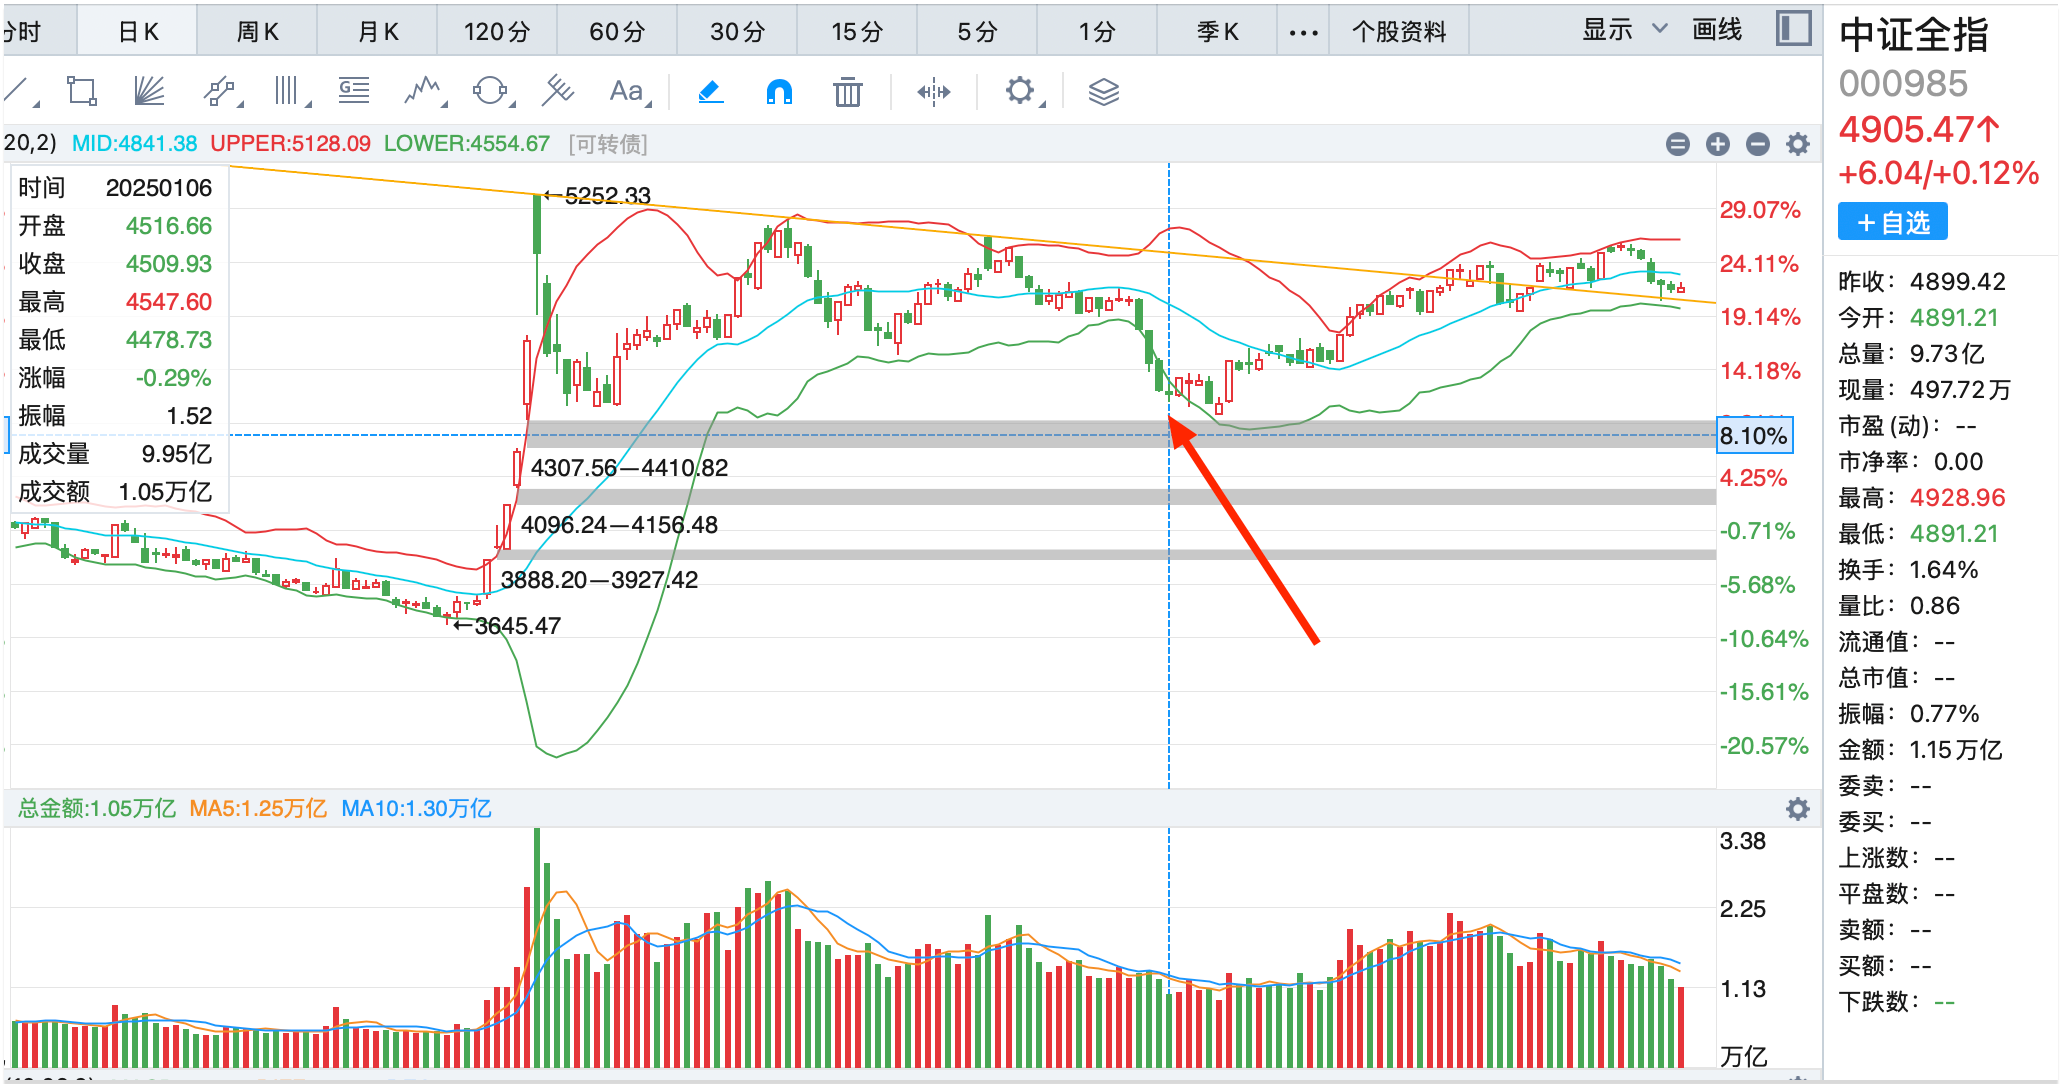Toggle the right sidebar panel icon
The height and width of the screenshot is (1084, 2062).
click(x=1793, y=29)
